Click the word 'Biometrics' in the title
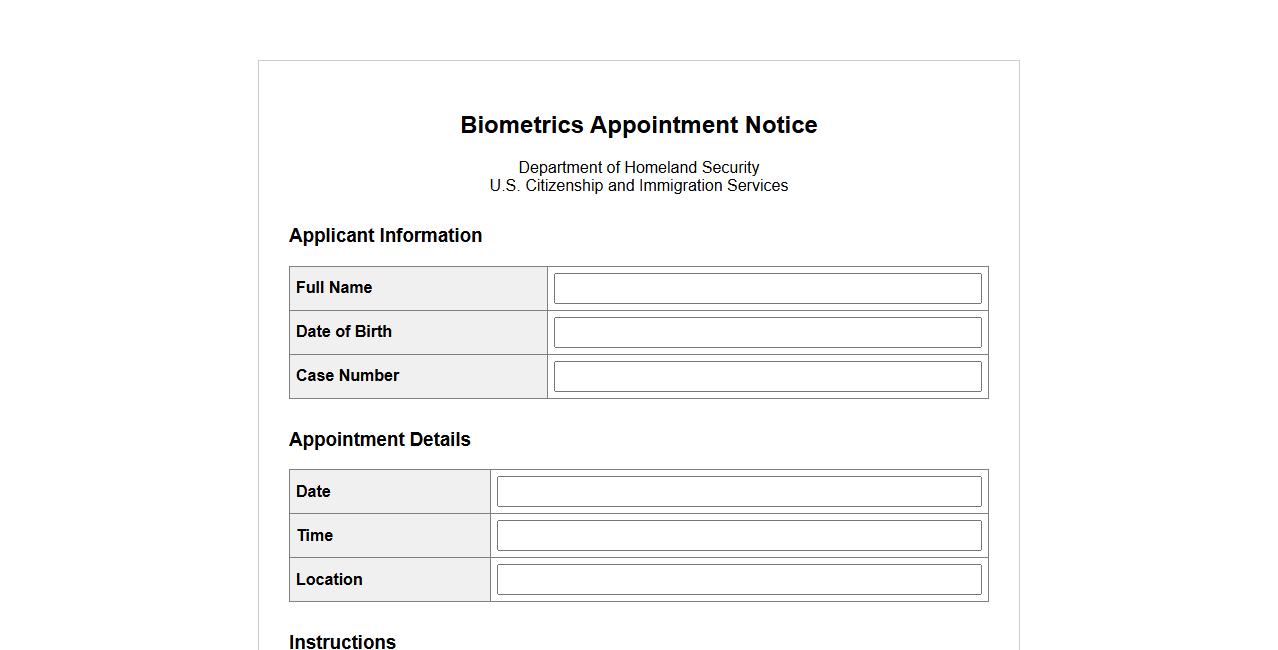 (521, 125)
